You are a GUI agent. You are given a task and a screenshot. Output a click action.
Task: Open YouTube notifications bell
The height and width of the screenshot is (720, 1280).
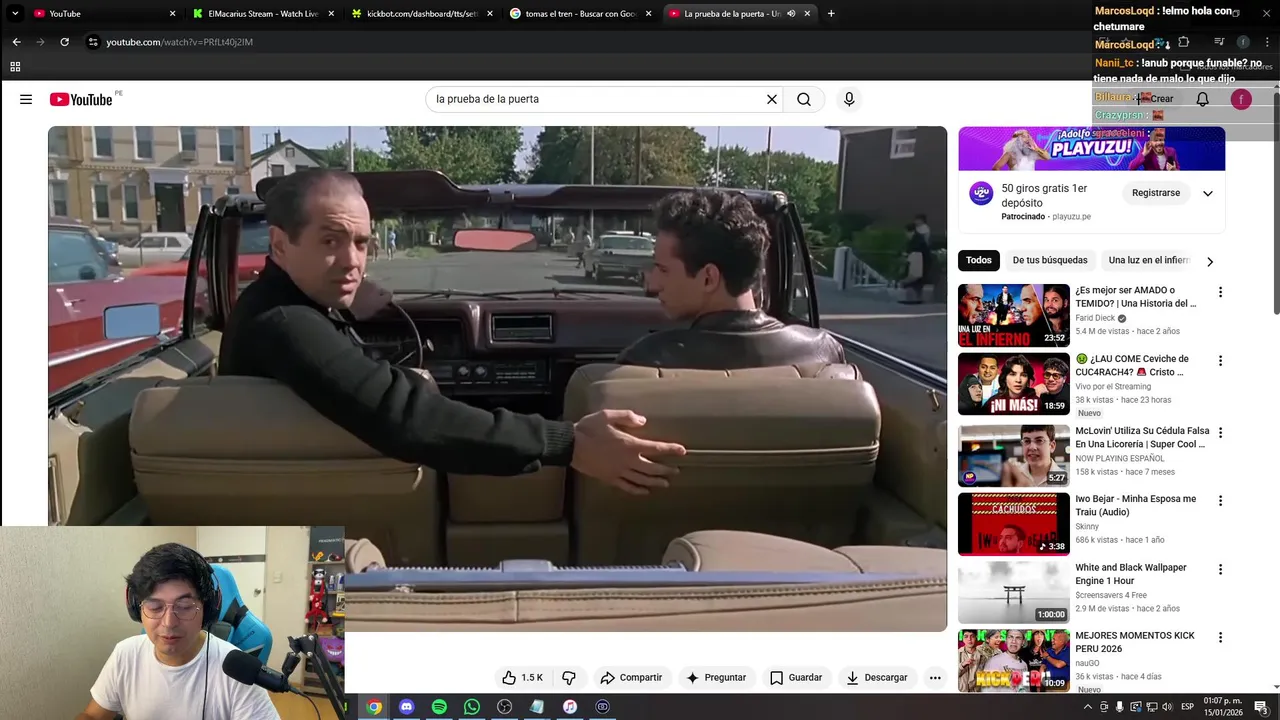(x=1203, y=99)
